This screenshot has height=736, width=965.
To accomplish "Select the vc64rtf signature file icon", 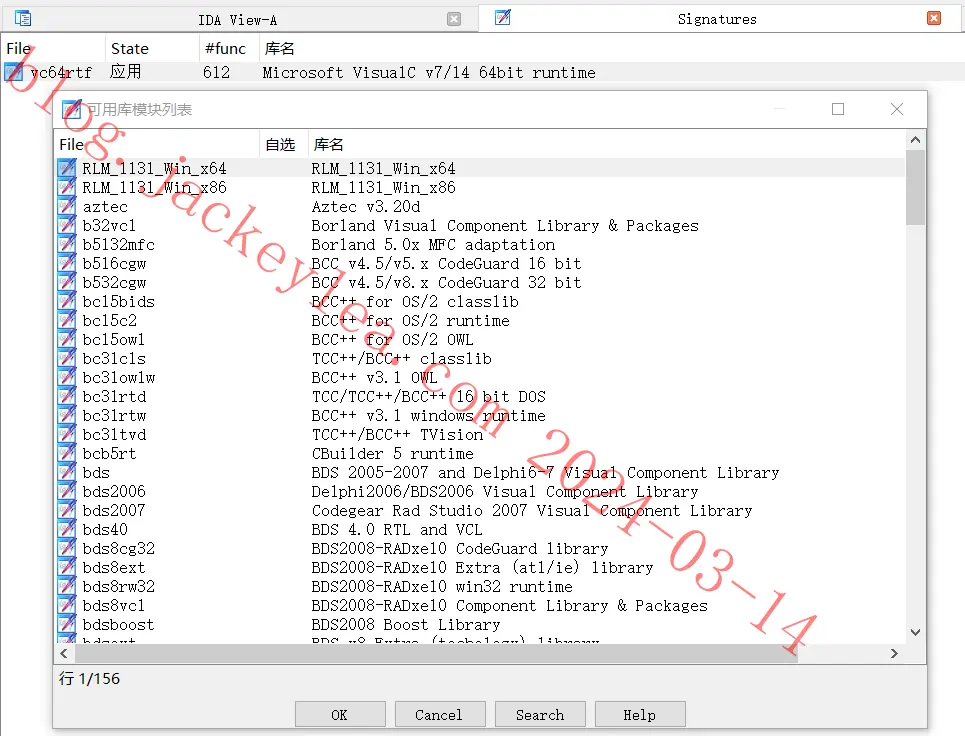I will click(x=14, y=73).
